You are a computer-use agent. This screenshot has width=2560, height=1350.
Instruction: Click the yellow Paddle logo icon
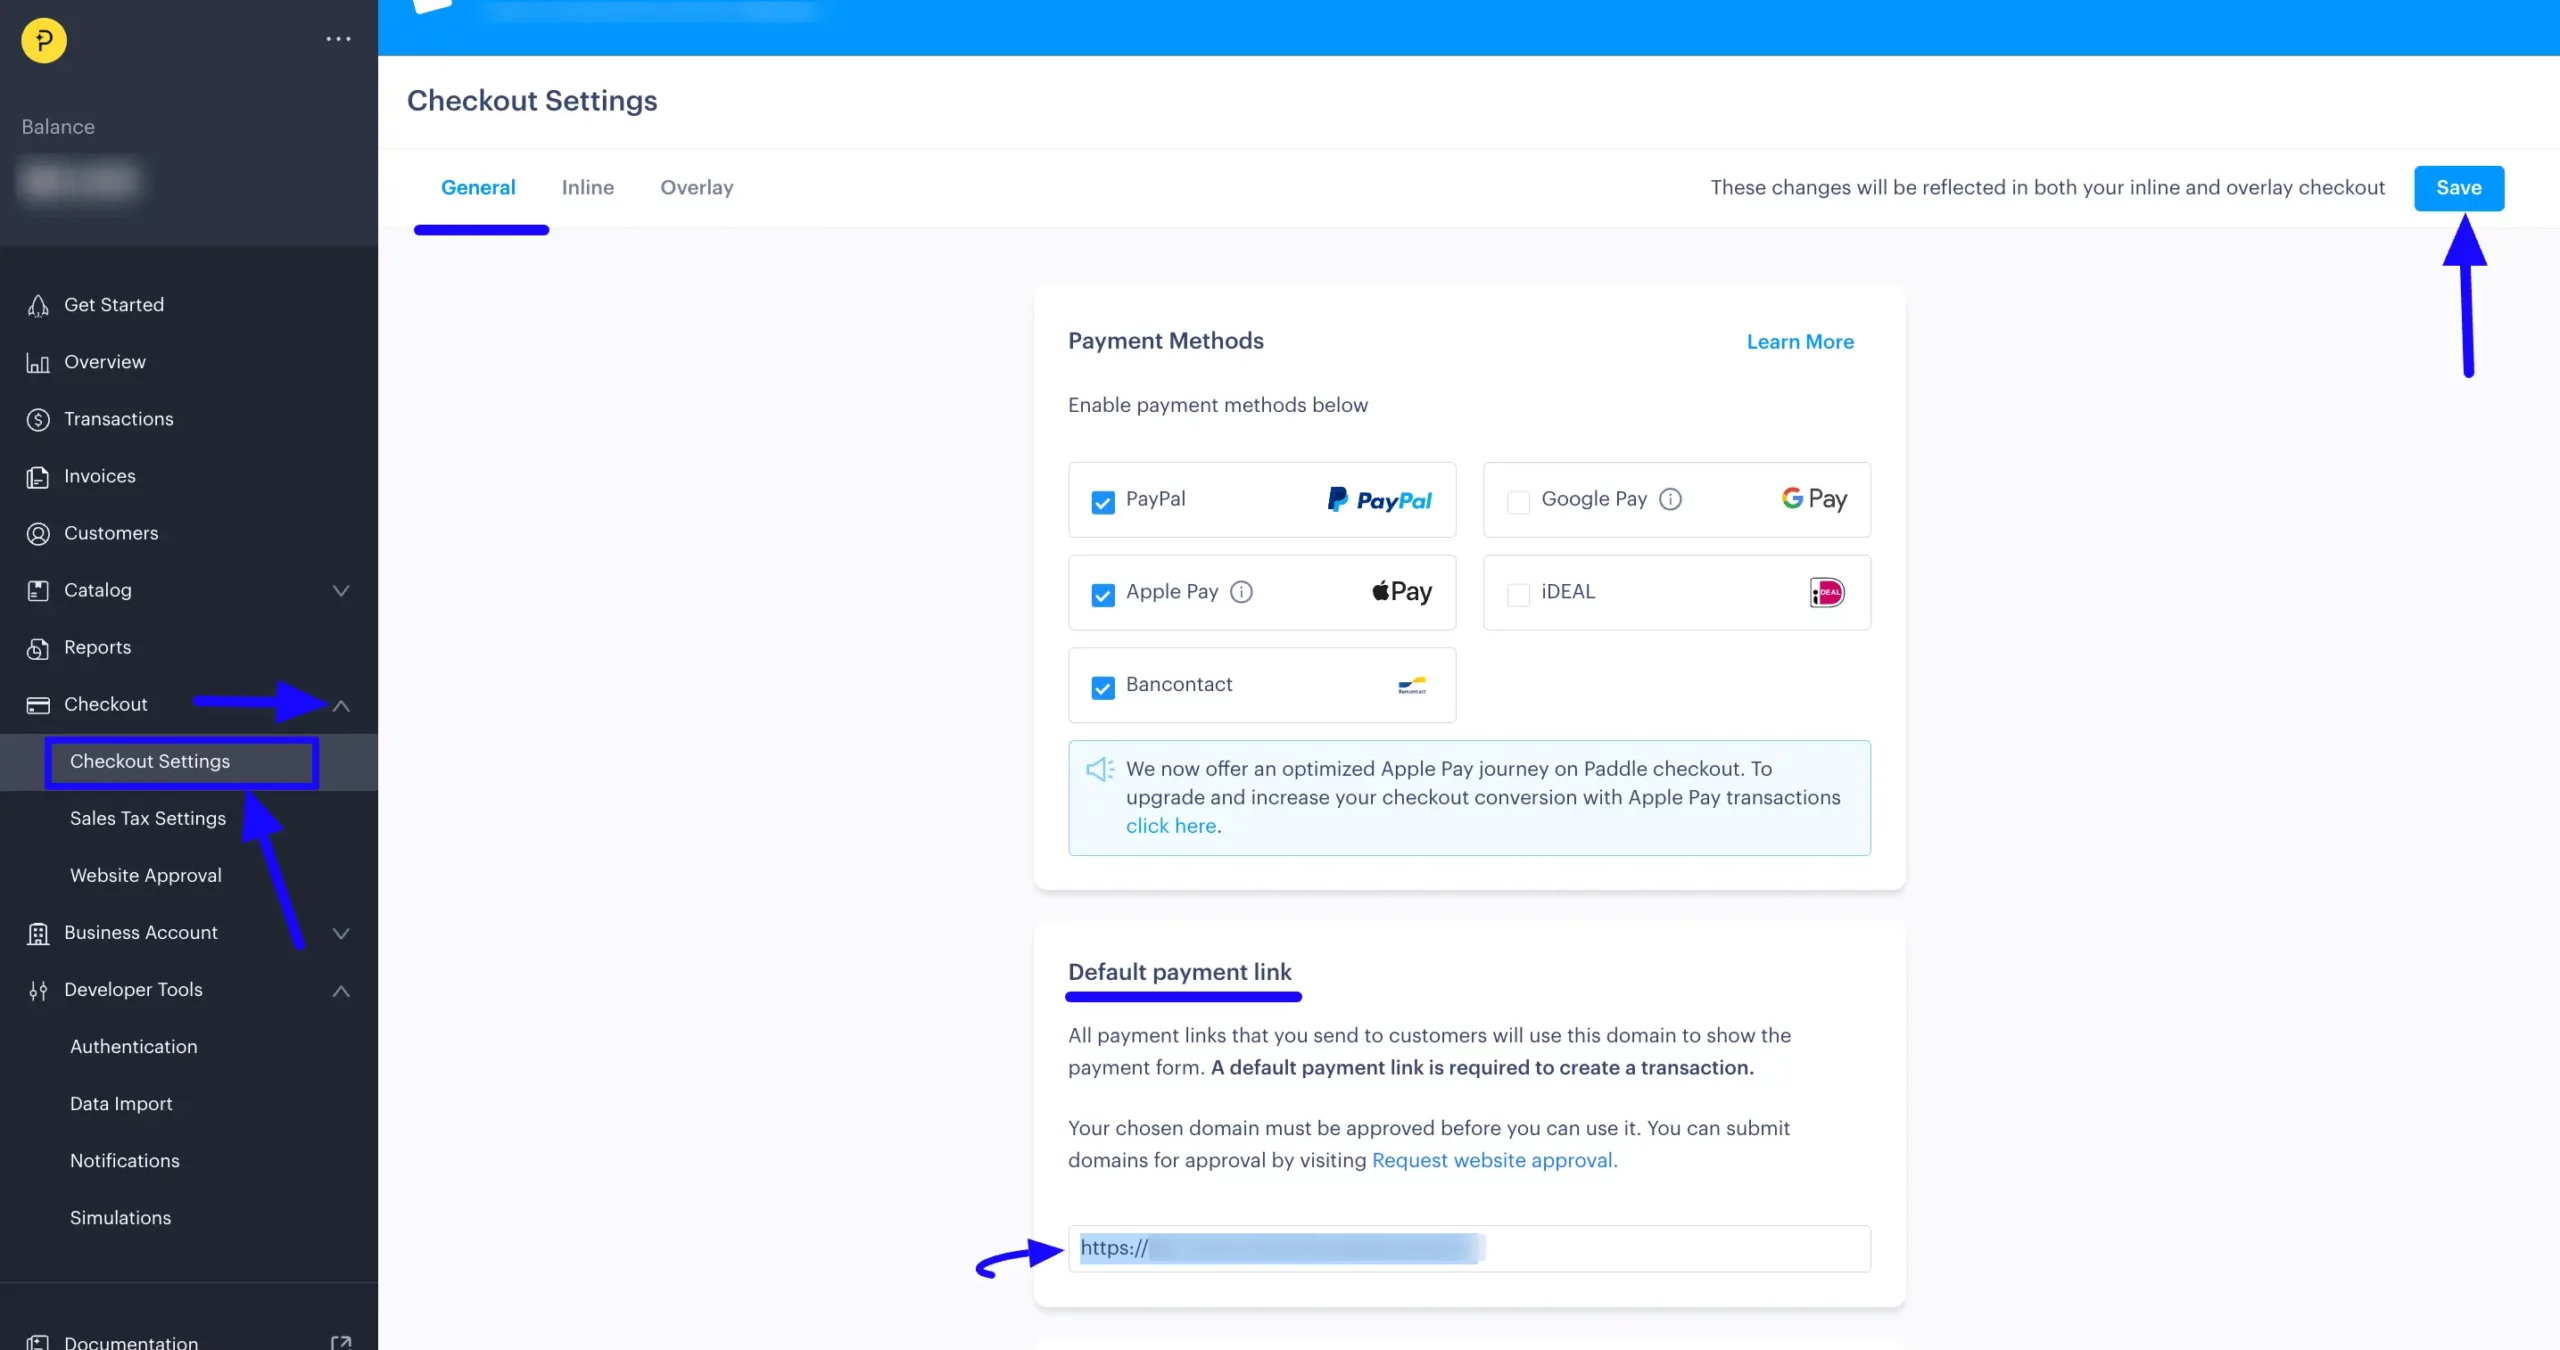[44, 40]
